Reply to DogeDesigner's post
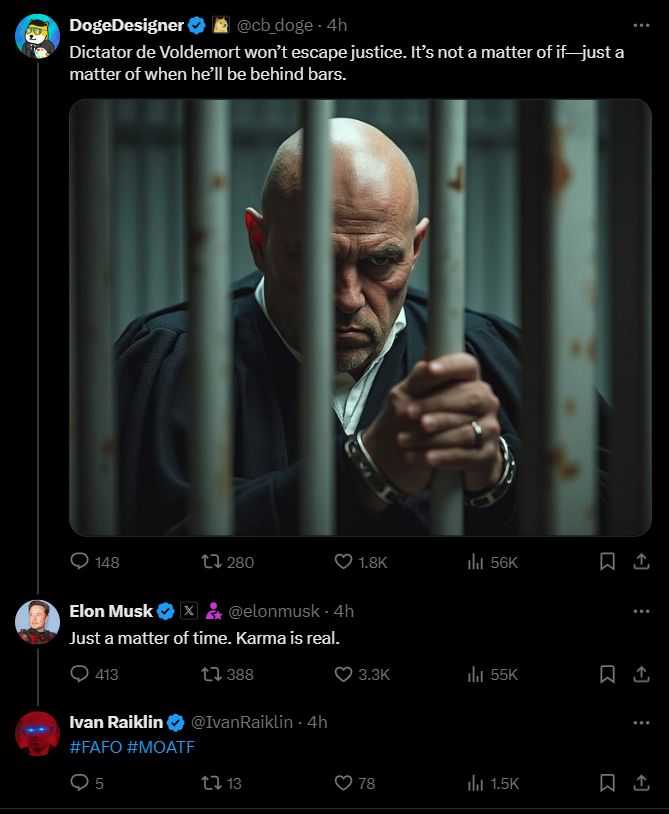 click(x=80, y=562)
